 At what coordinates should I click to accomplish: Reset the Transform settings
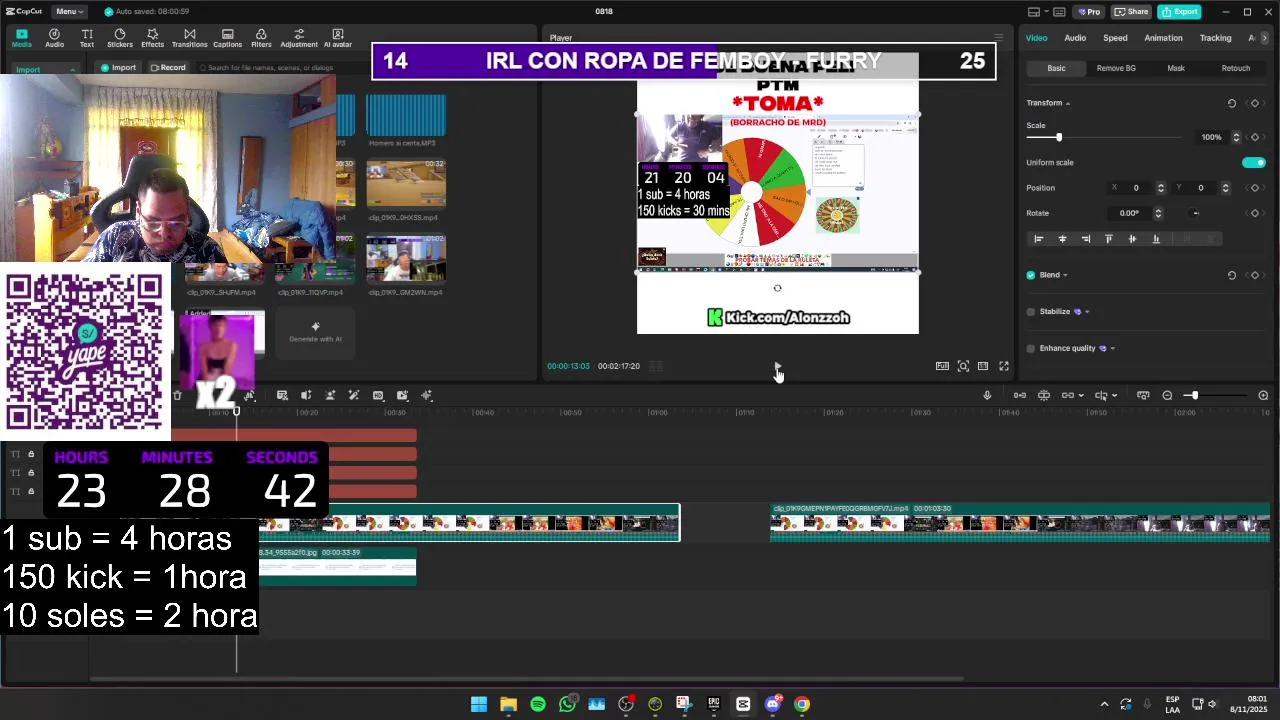1232,103
